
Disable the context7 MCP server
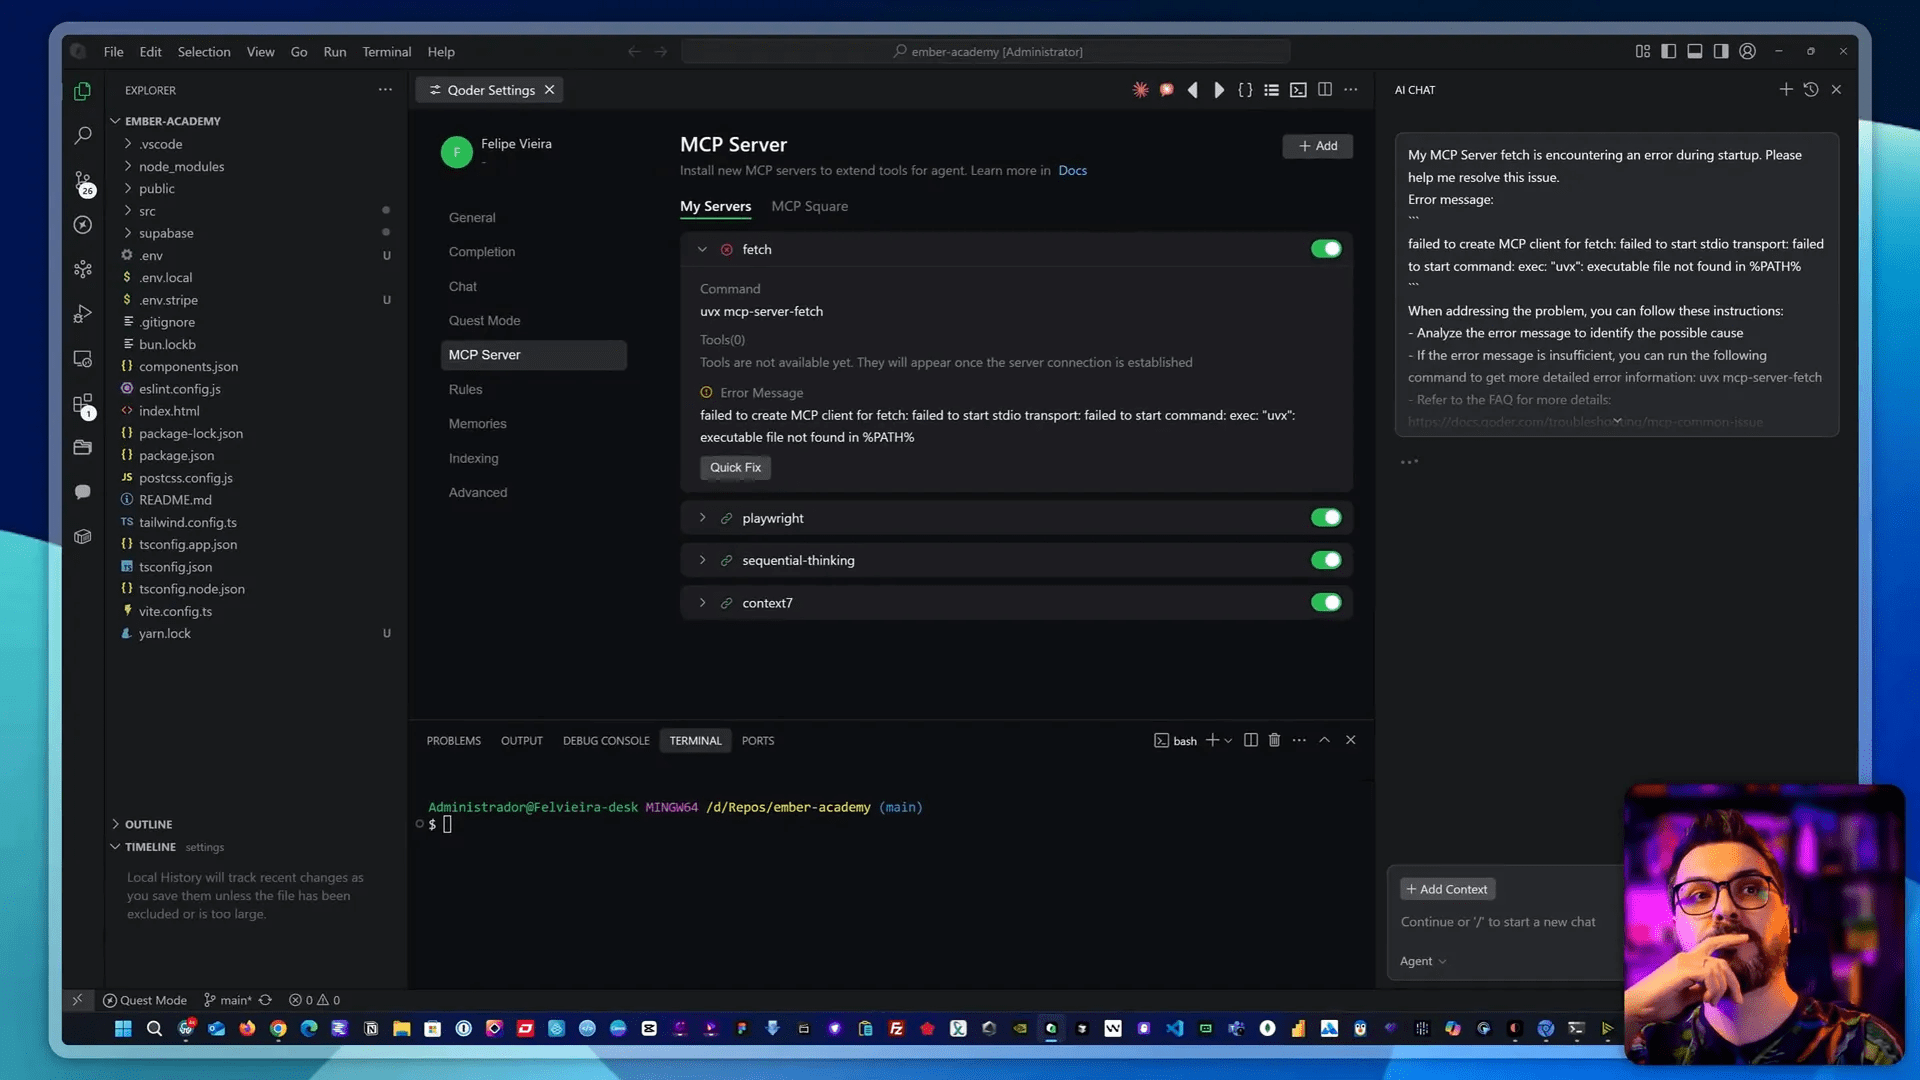coord(1326,603)
